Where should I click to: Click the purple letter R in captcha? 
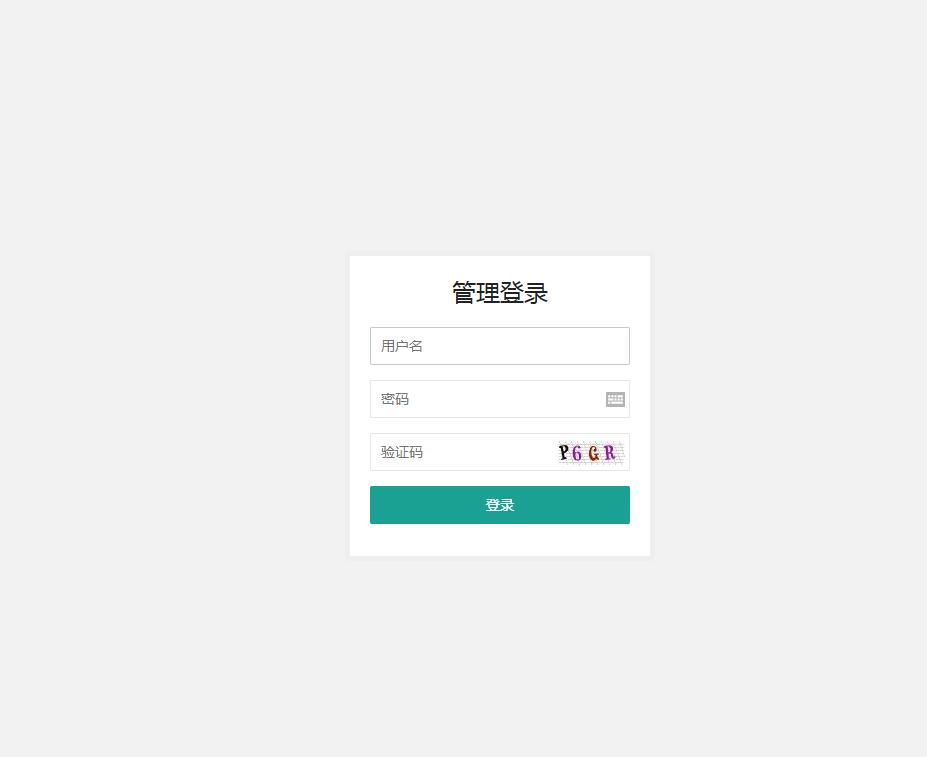(610, 453)
